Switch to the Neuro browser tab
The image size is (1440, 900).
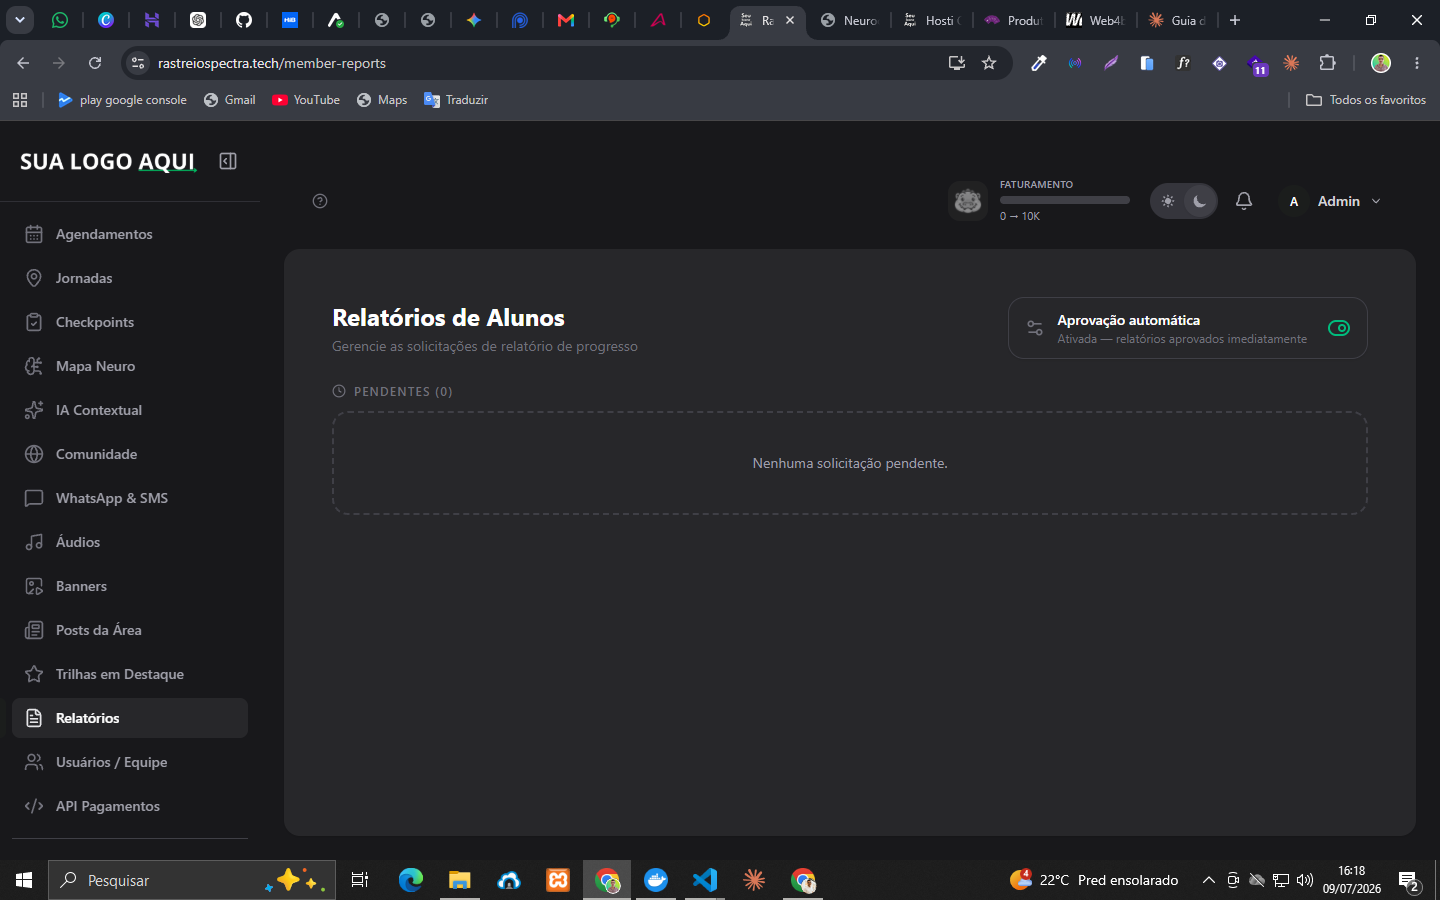850,20
